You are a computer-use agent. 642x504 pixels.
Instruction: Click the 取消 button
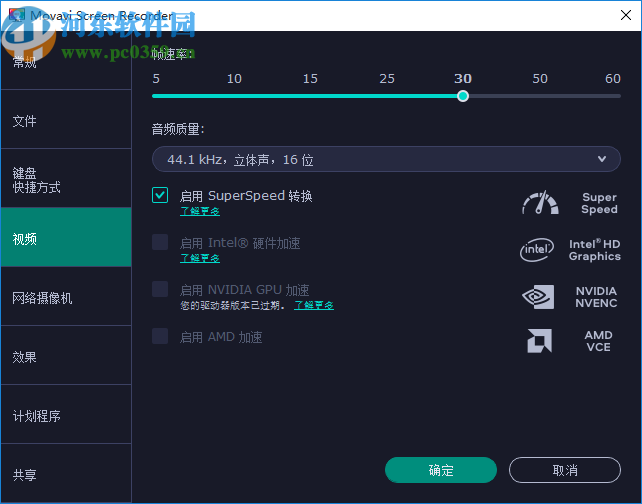pyautogui.click(x=565, y=470)
